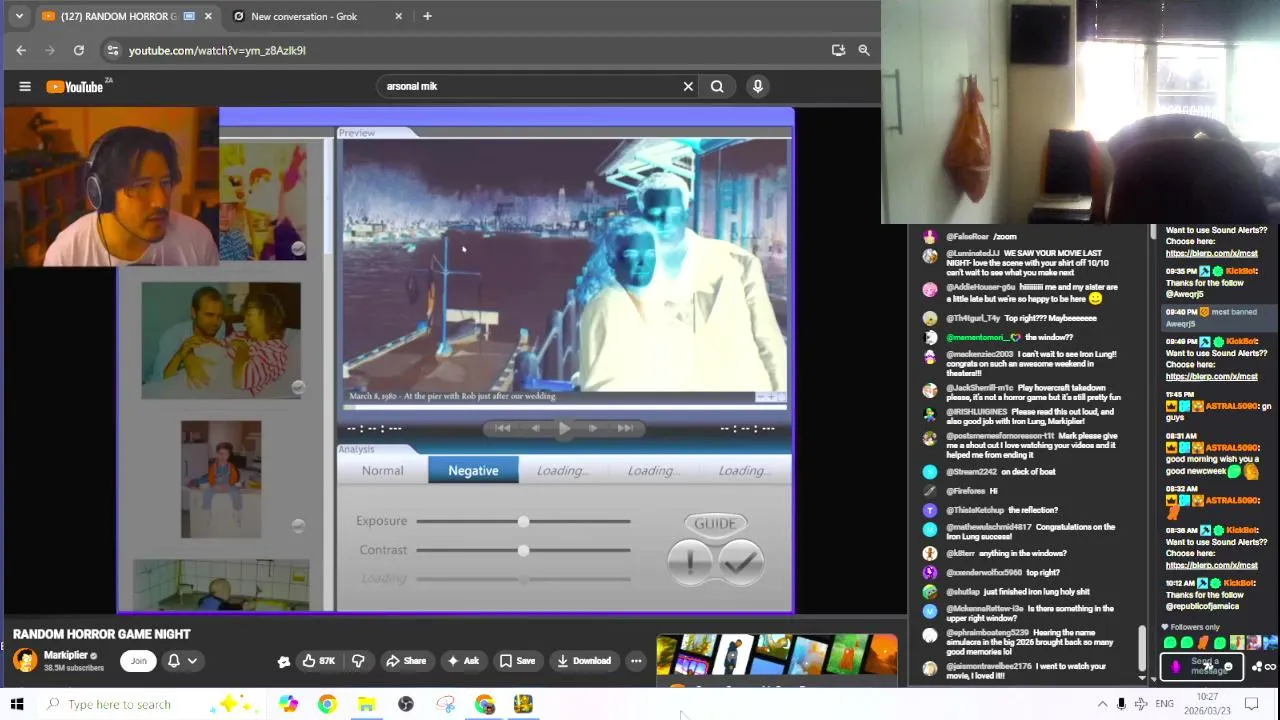Click the infinity points icon beside chat
Viewport: 1280px width, 720px height.
point(1270,667)
